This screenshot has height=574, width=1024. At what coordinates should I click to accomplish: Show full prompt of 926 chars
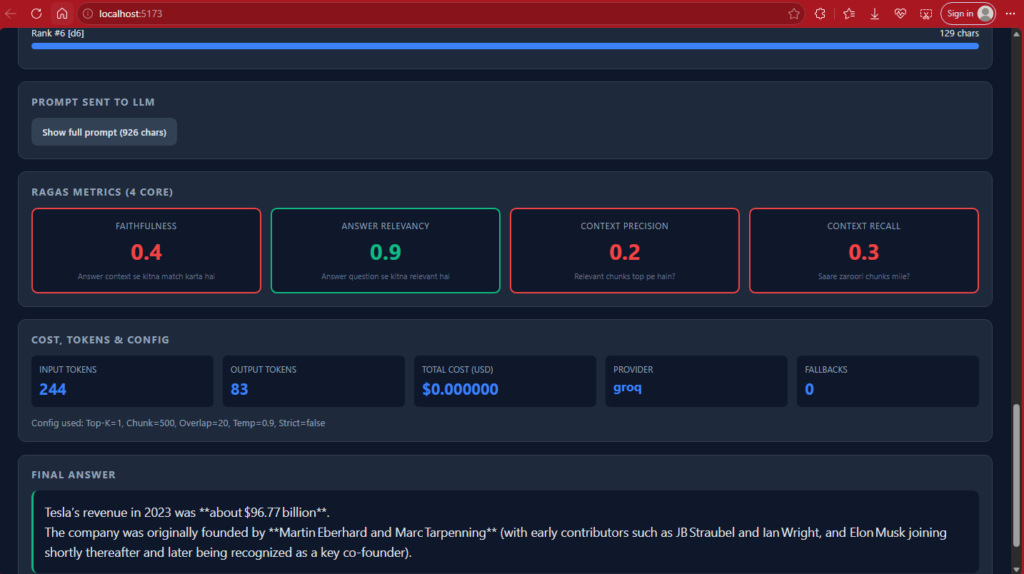(x=104, y=132)
